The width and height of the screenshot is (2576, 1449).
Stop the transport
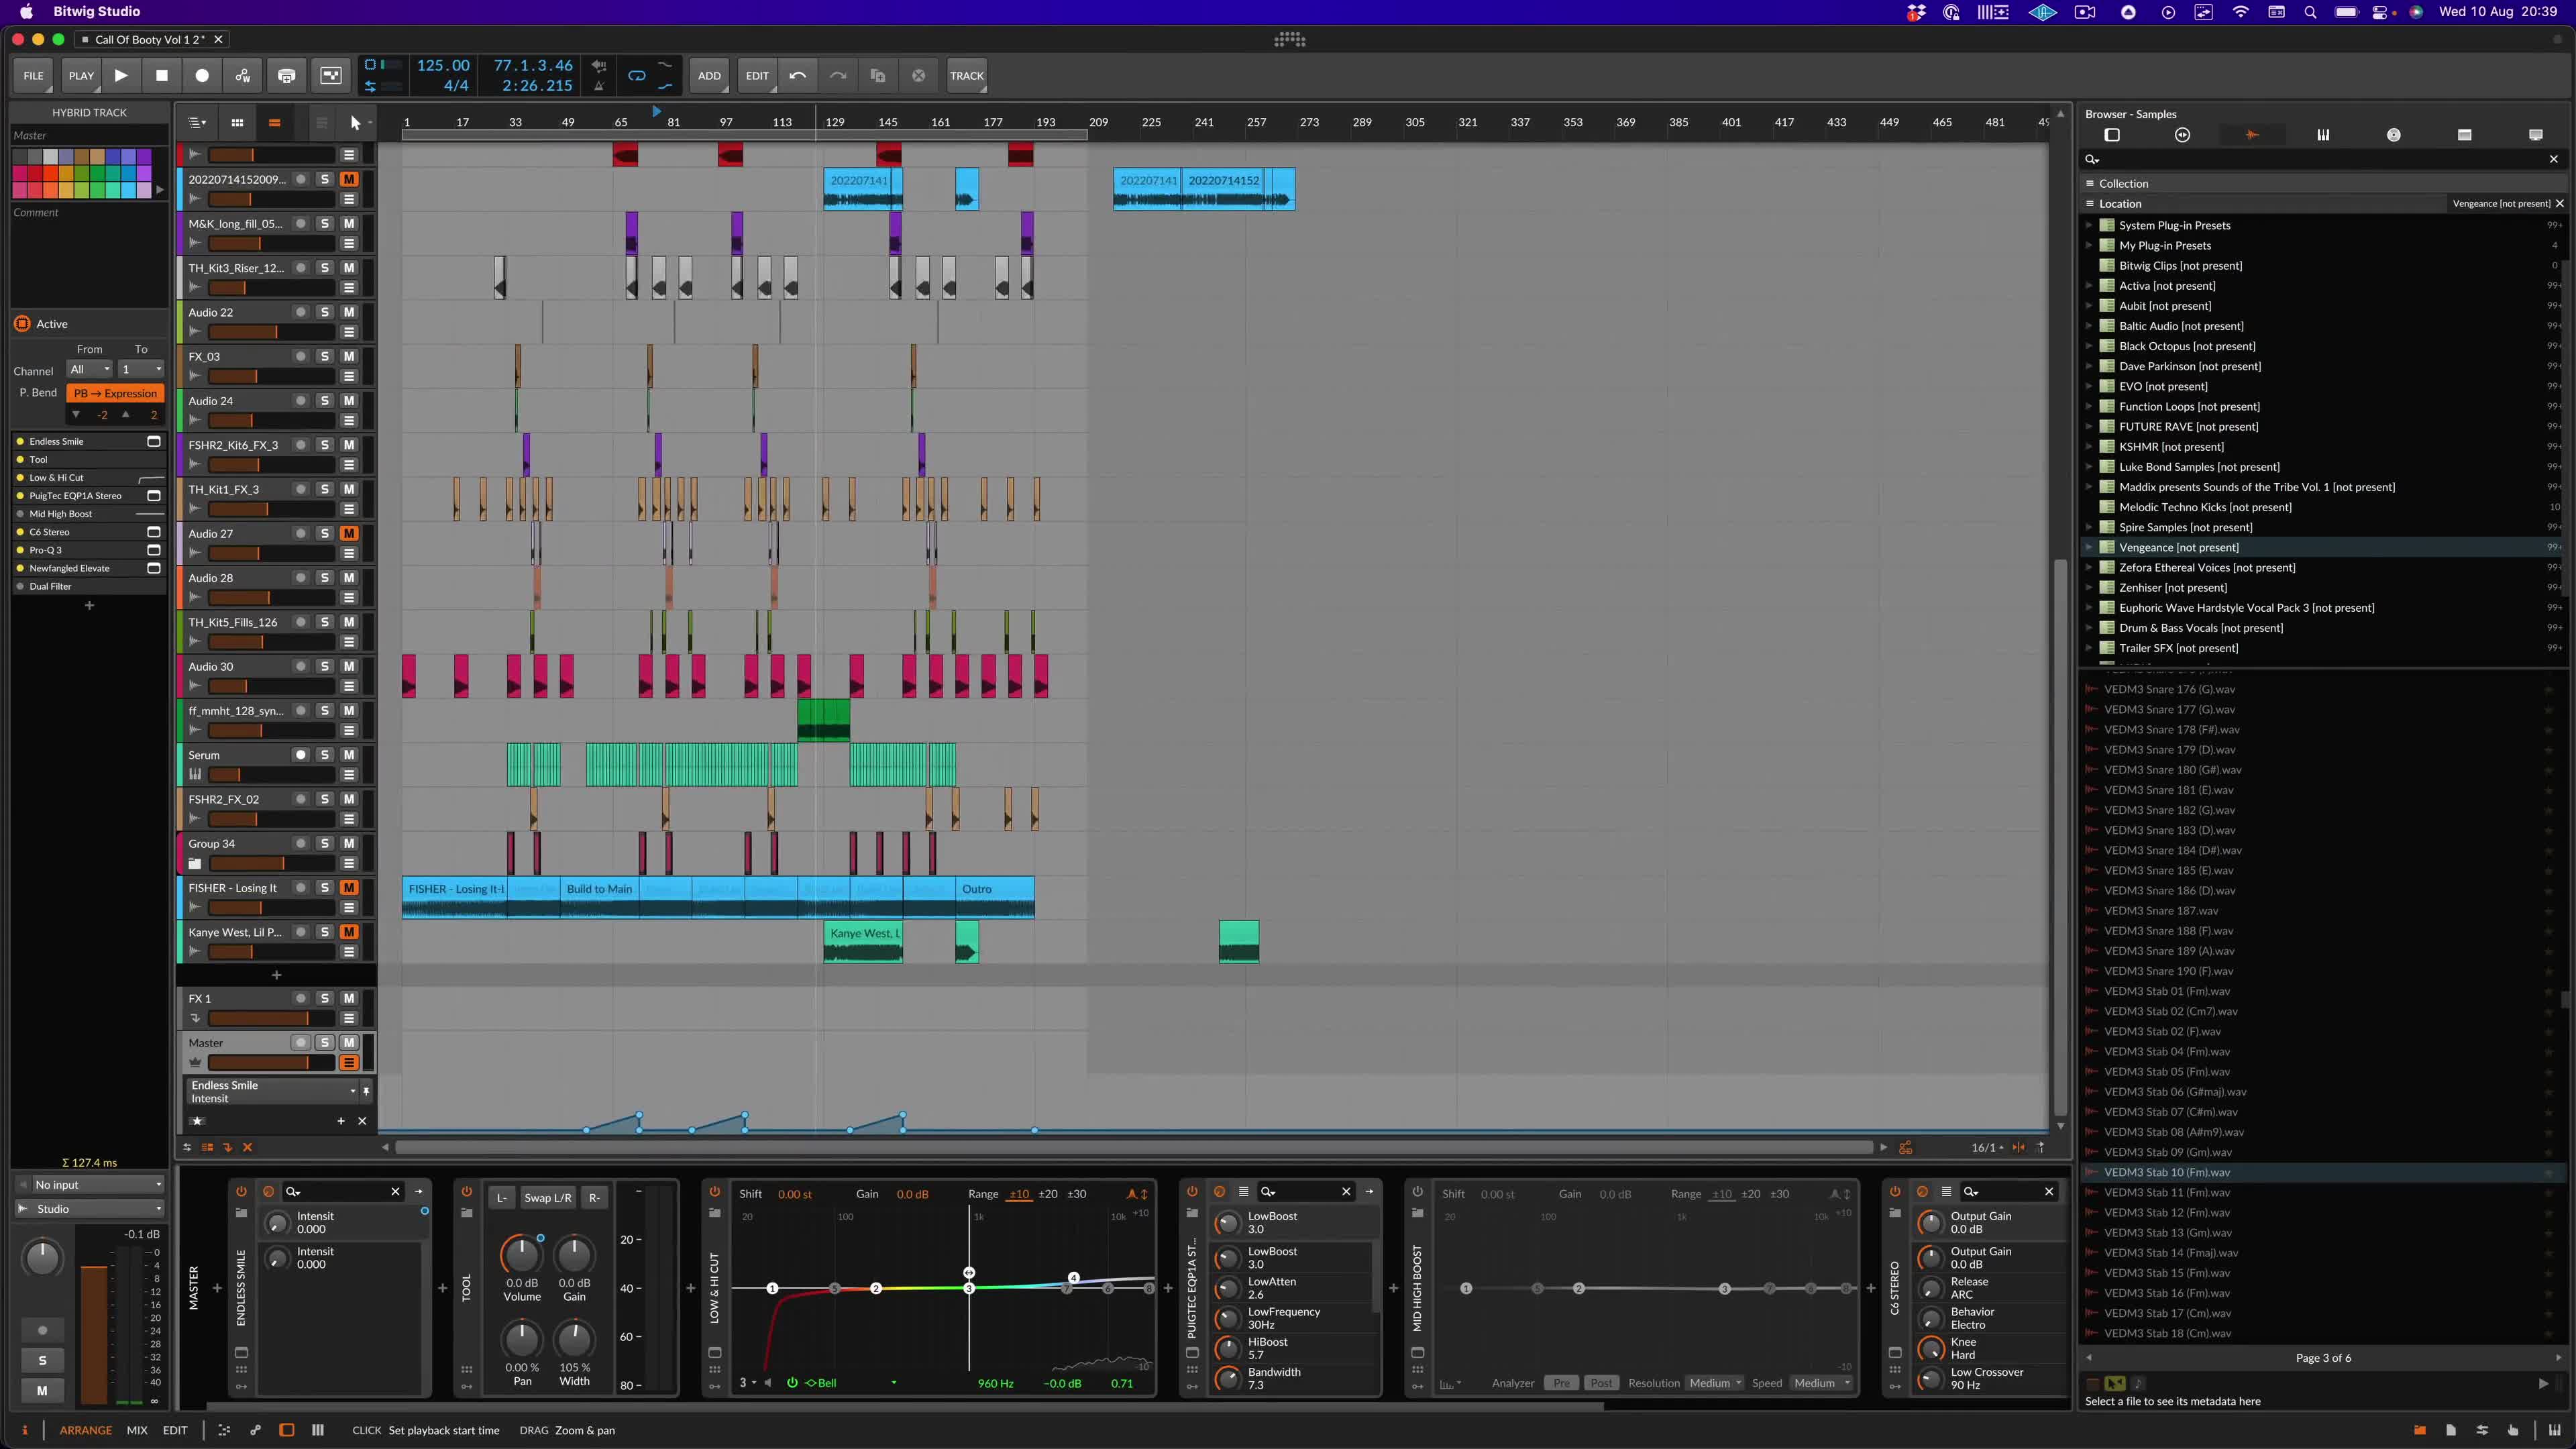click(162, 75)
